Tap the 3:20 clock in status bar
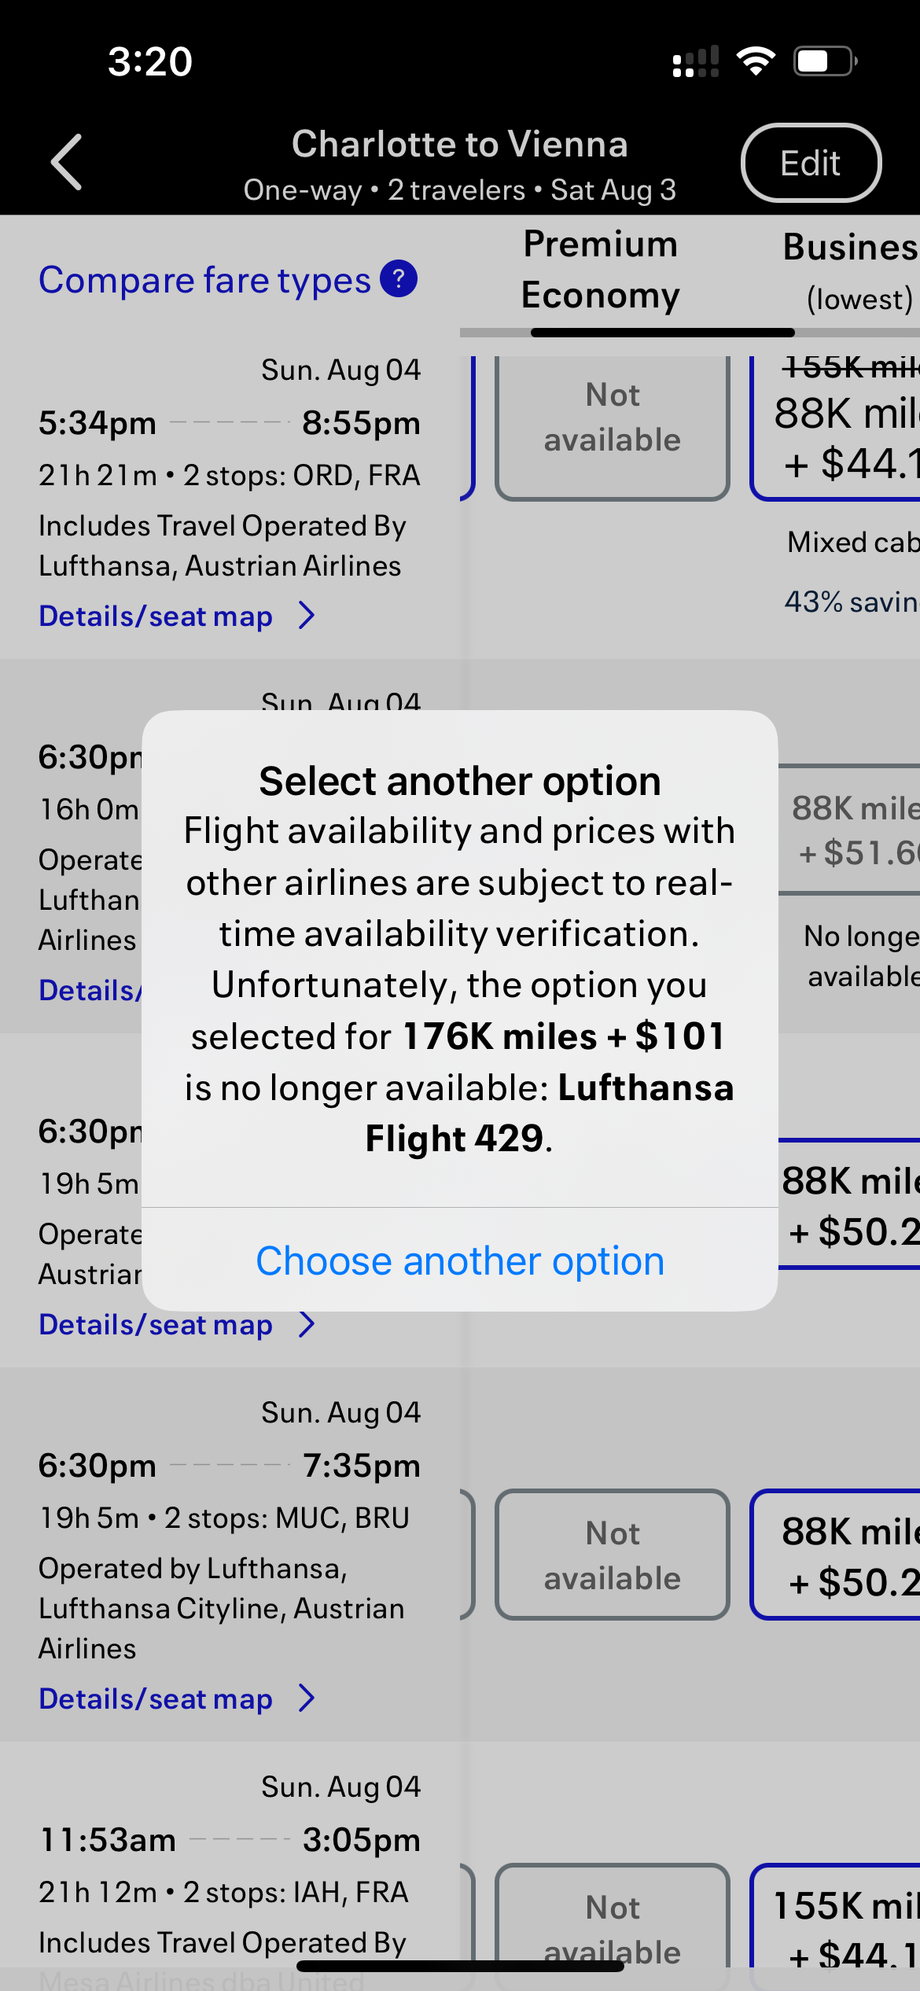Screen dimensions: 920x1991 coord(150,62)
